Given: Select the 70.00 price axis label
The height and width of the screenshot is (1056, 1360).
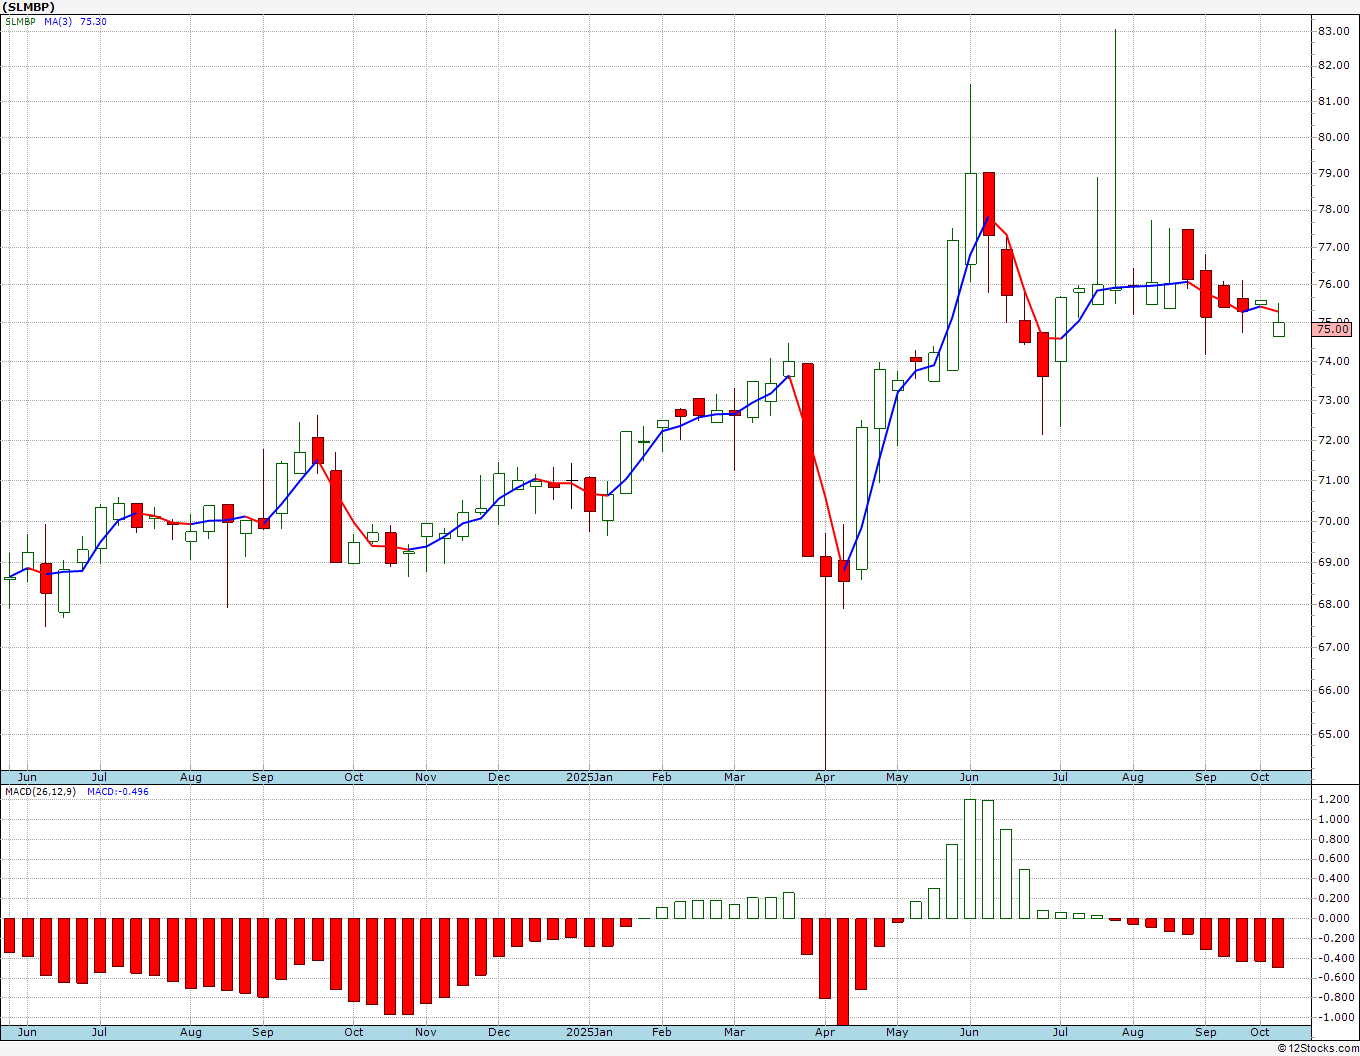Looking at the screenshot, I should (x=1333, y=521).
